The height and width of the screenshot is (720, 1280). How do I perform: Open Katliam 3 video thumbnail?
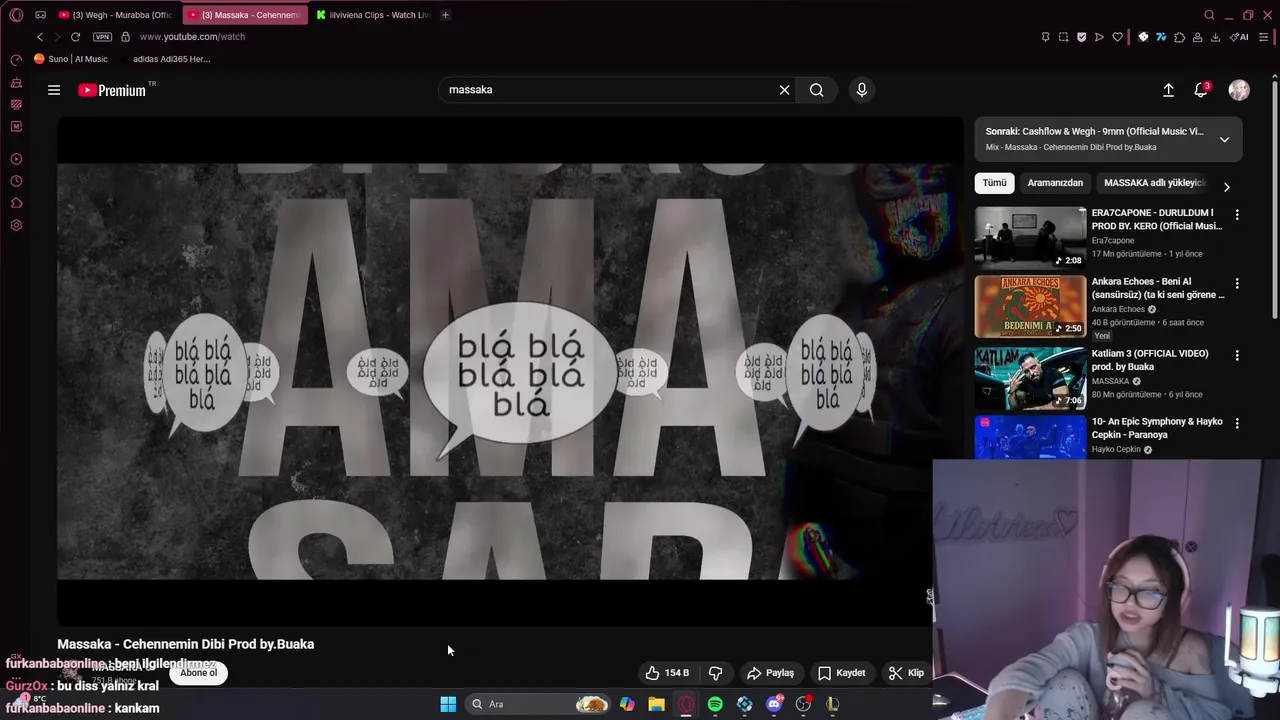(x=1030, y=378)
